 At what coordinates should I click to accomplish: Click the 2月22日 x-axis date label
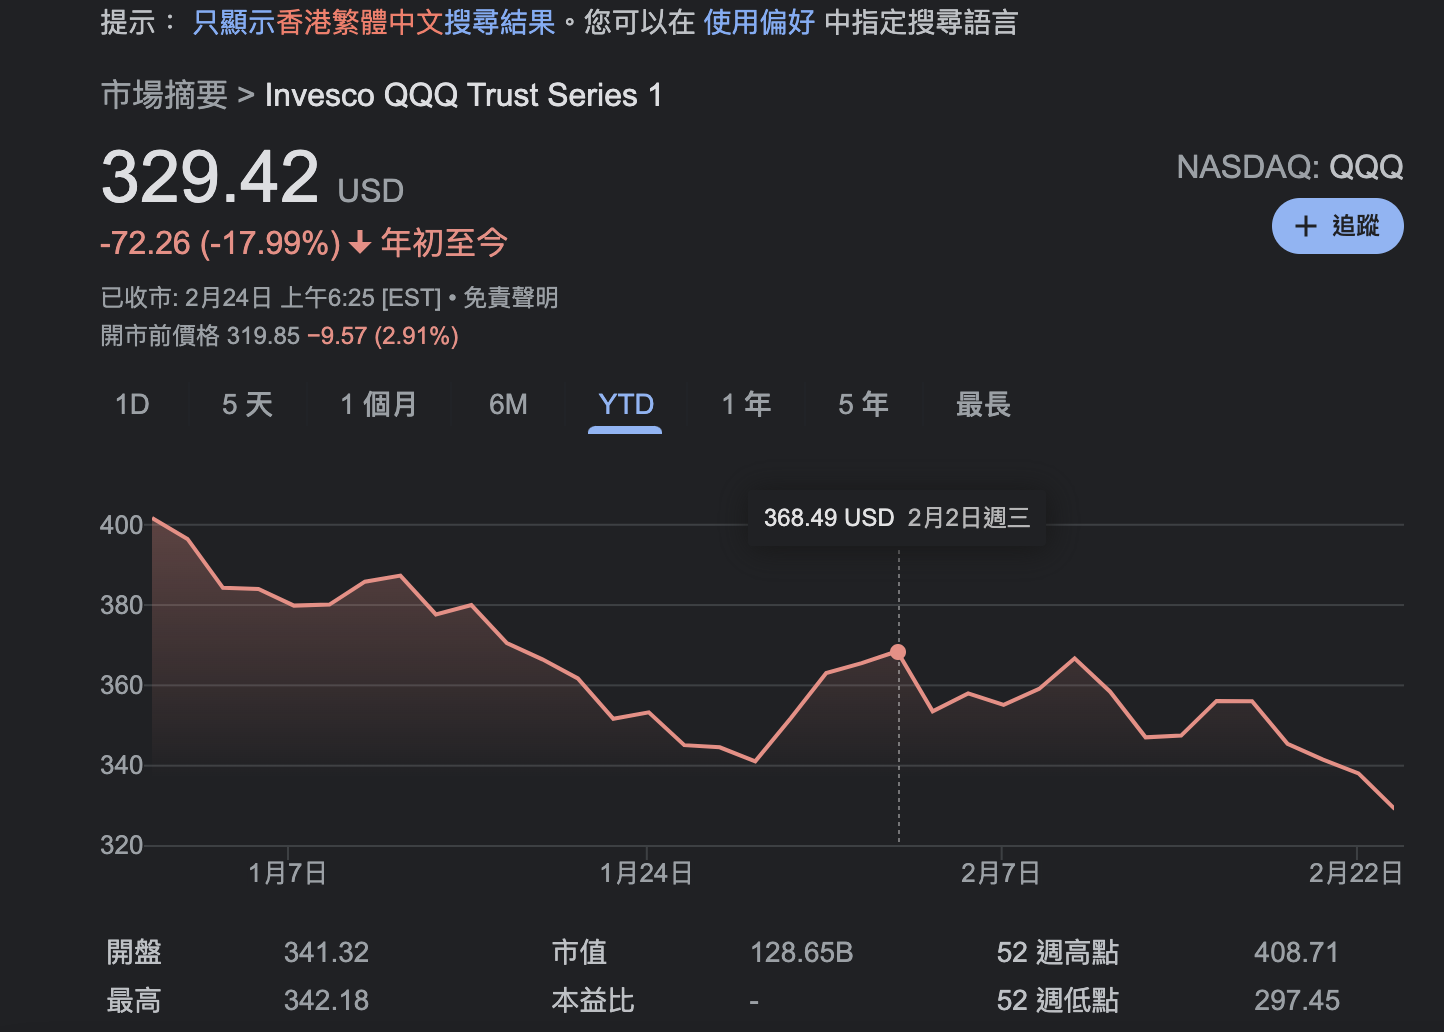click(1356, 873)
